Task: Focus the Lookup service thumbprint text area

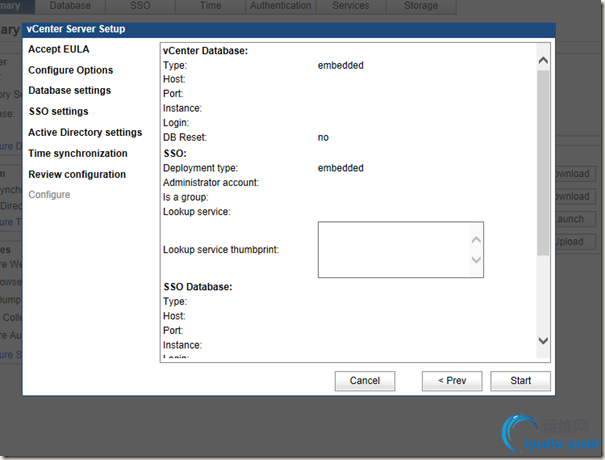Action: pos(401,250)
